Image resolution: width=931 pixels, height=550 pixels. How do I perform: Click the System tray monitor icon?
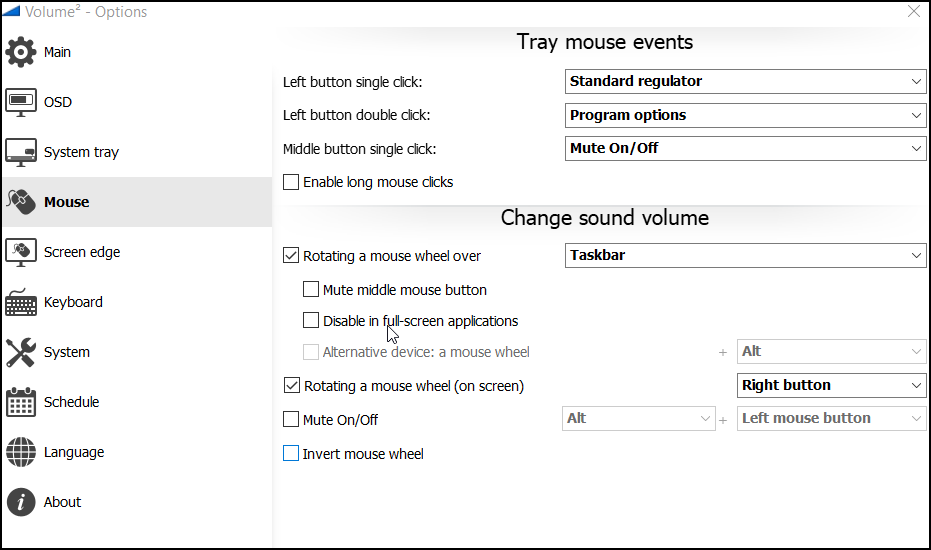pyautogui.click(x=21, y=152)
